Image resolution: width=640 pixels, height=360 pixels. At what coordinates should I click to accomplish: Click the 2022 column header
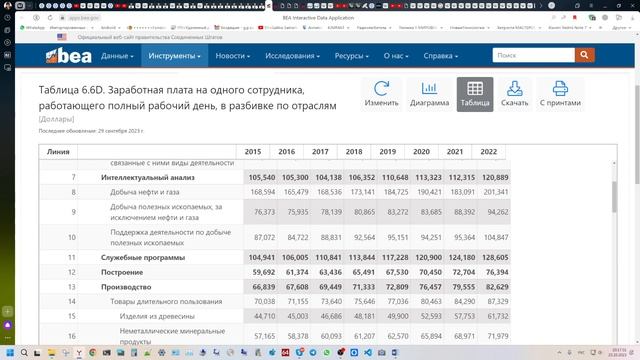click(x=489, y=151)
